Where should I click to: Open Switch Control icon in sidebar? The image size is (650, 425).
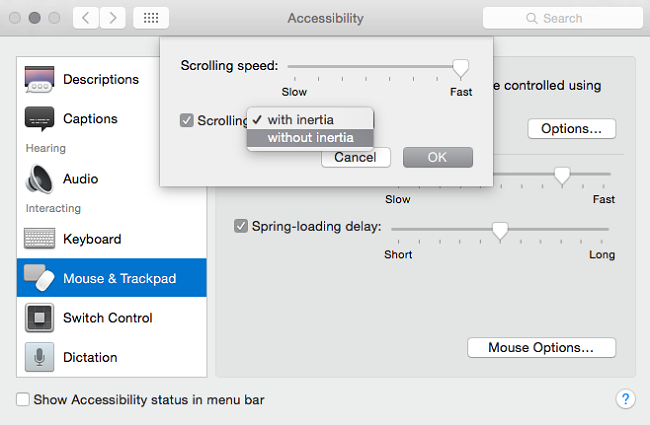pyautogui.click(x=39, y=318)
